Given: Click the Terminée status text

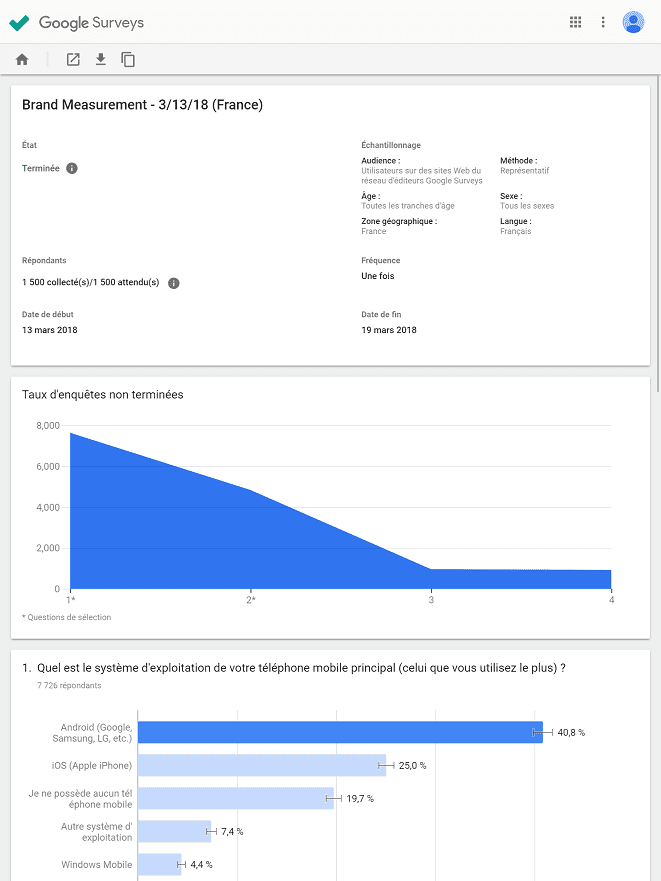Looking at the screenshot, I should click(40, 169).
